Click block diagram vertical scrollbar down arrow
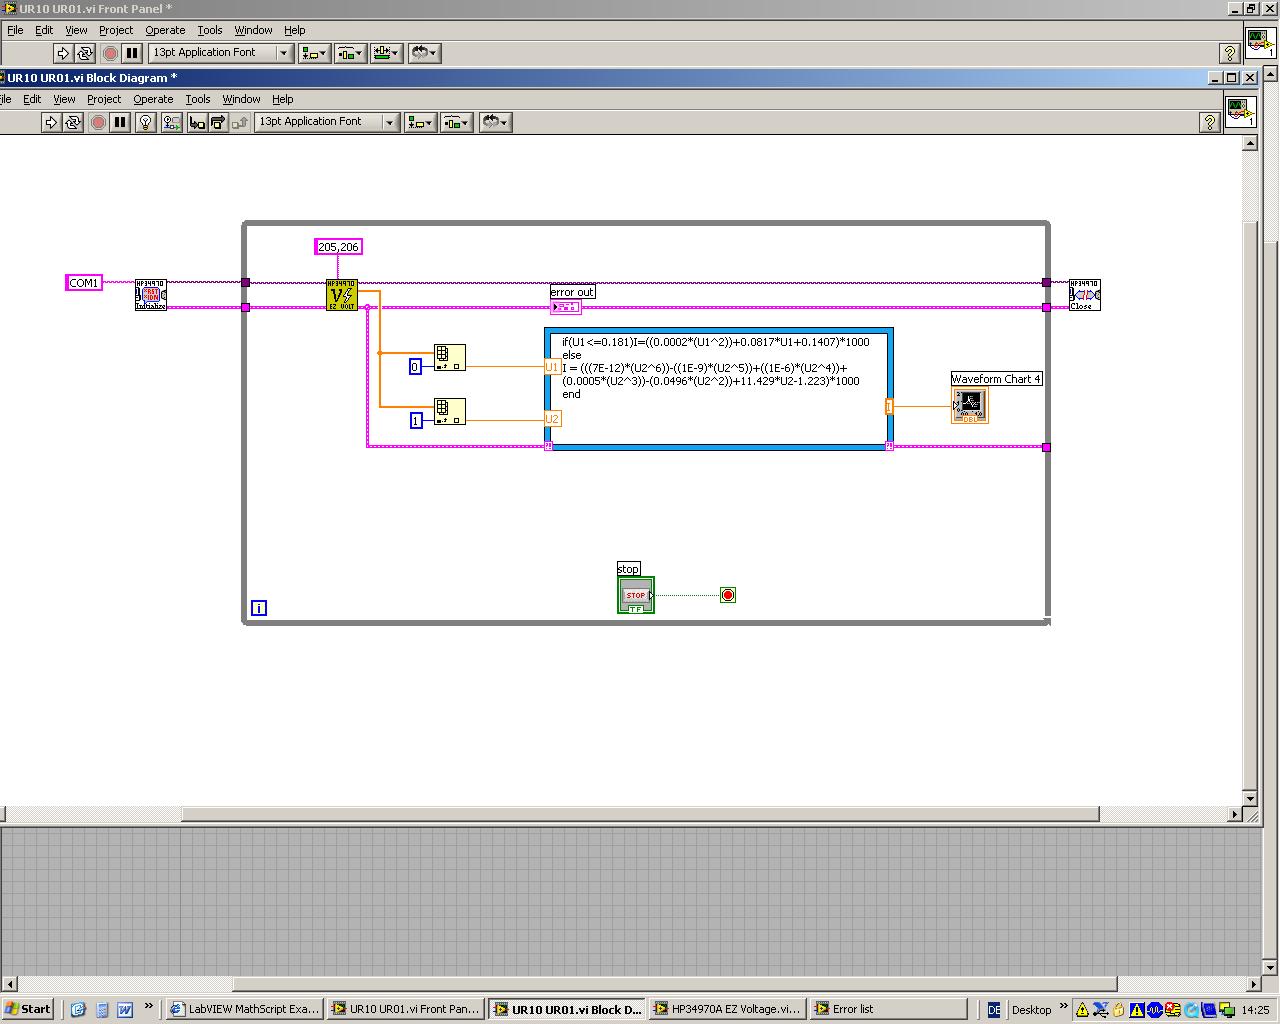Viewport: 1280px width, 1024px height. point(1250,798)
